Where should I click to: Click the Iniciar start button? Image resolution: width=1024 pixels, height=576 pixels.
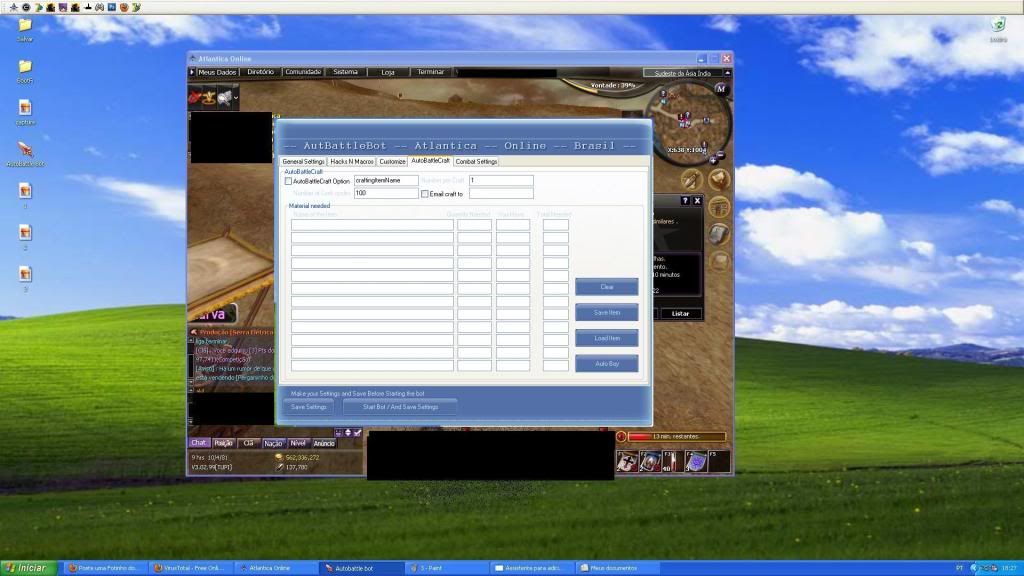[x=27, y=568]
